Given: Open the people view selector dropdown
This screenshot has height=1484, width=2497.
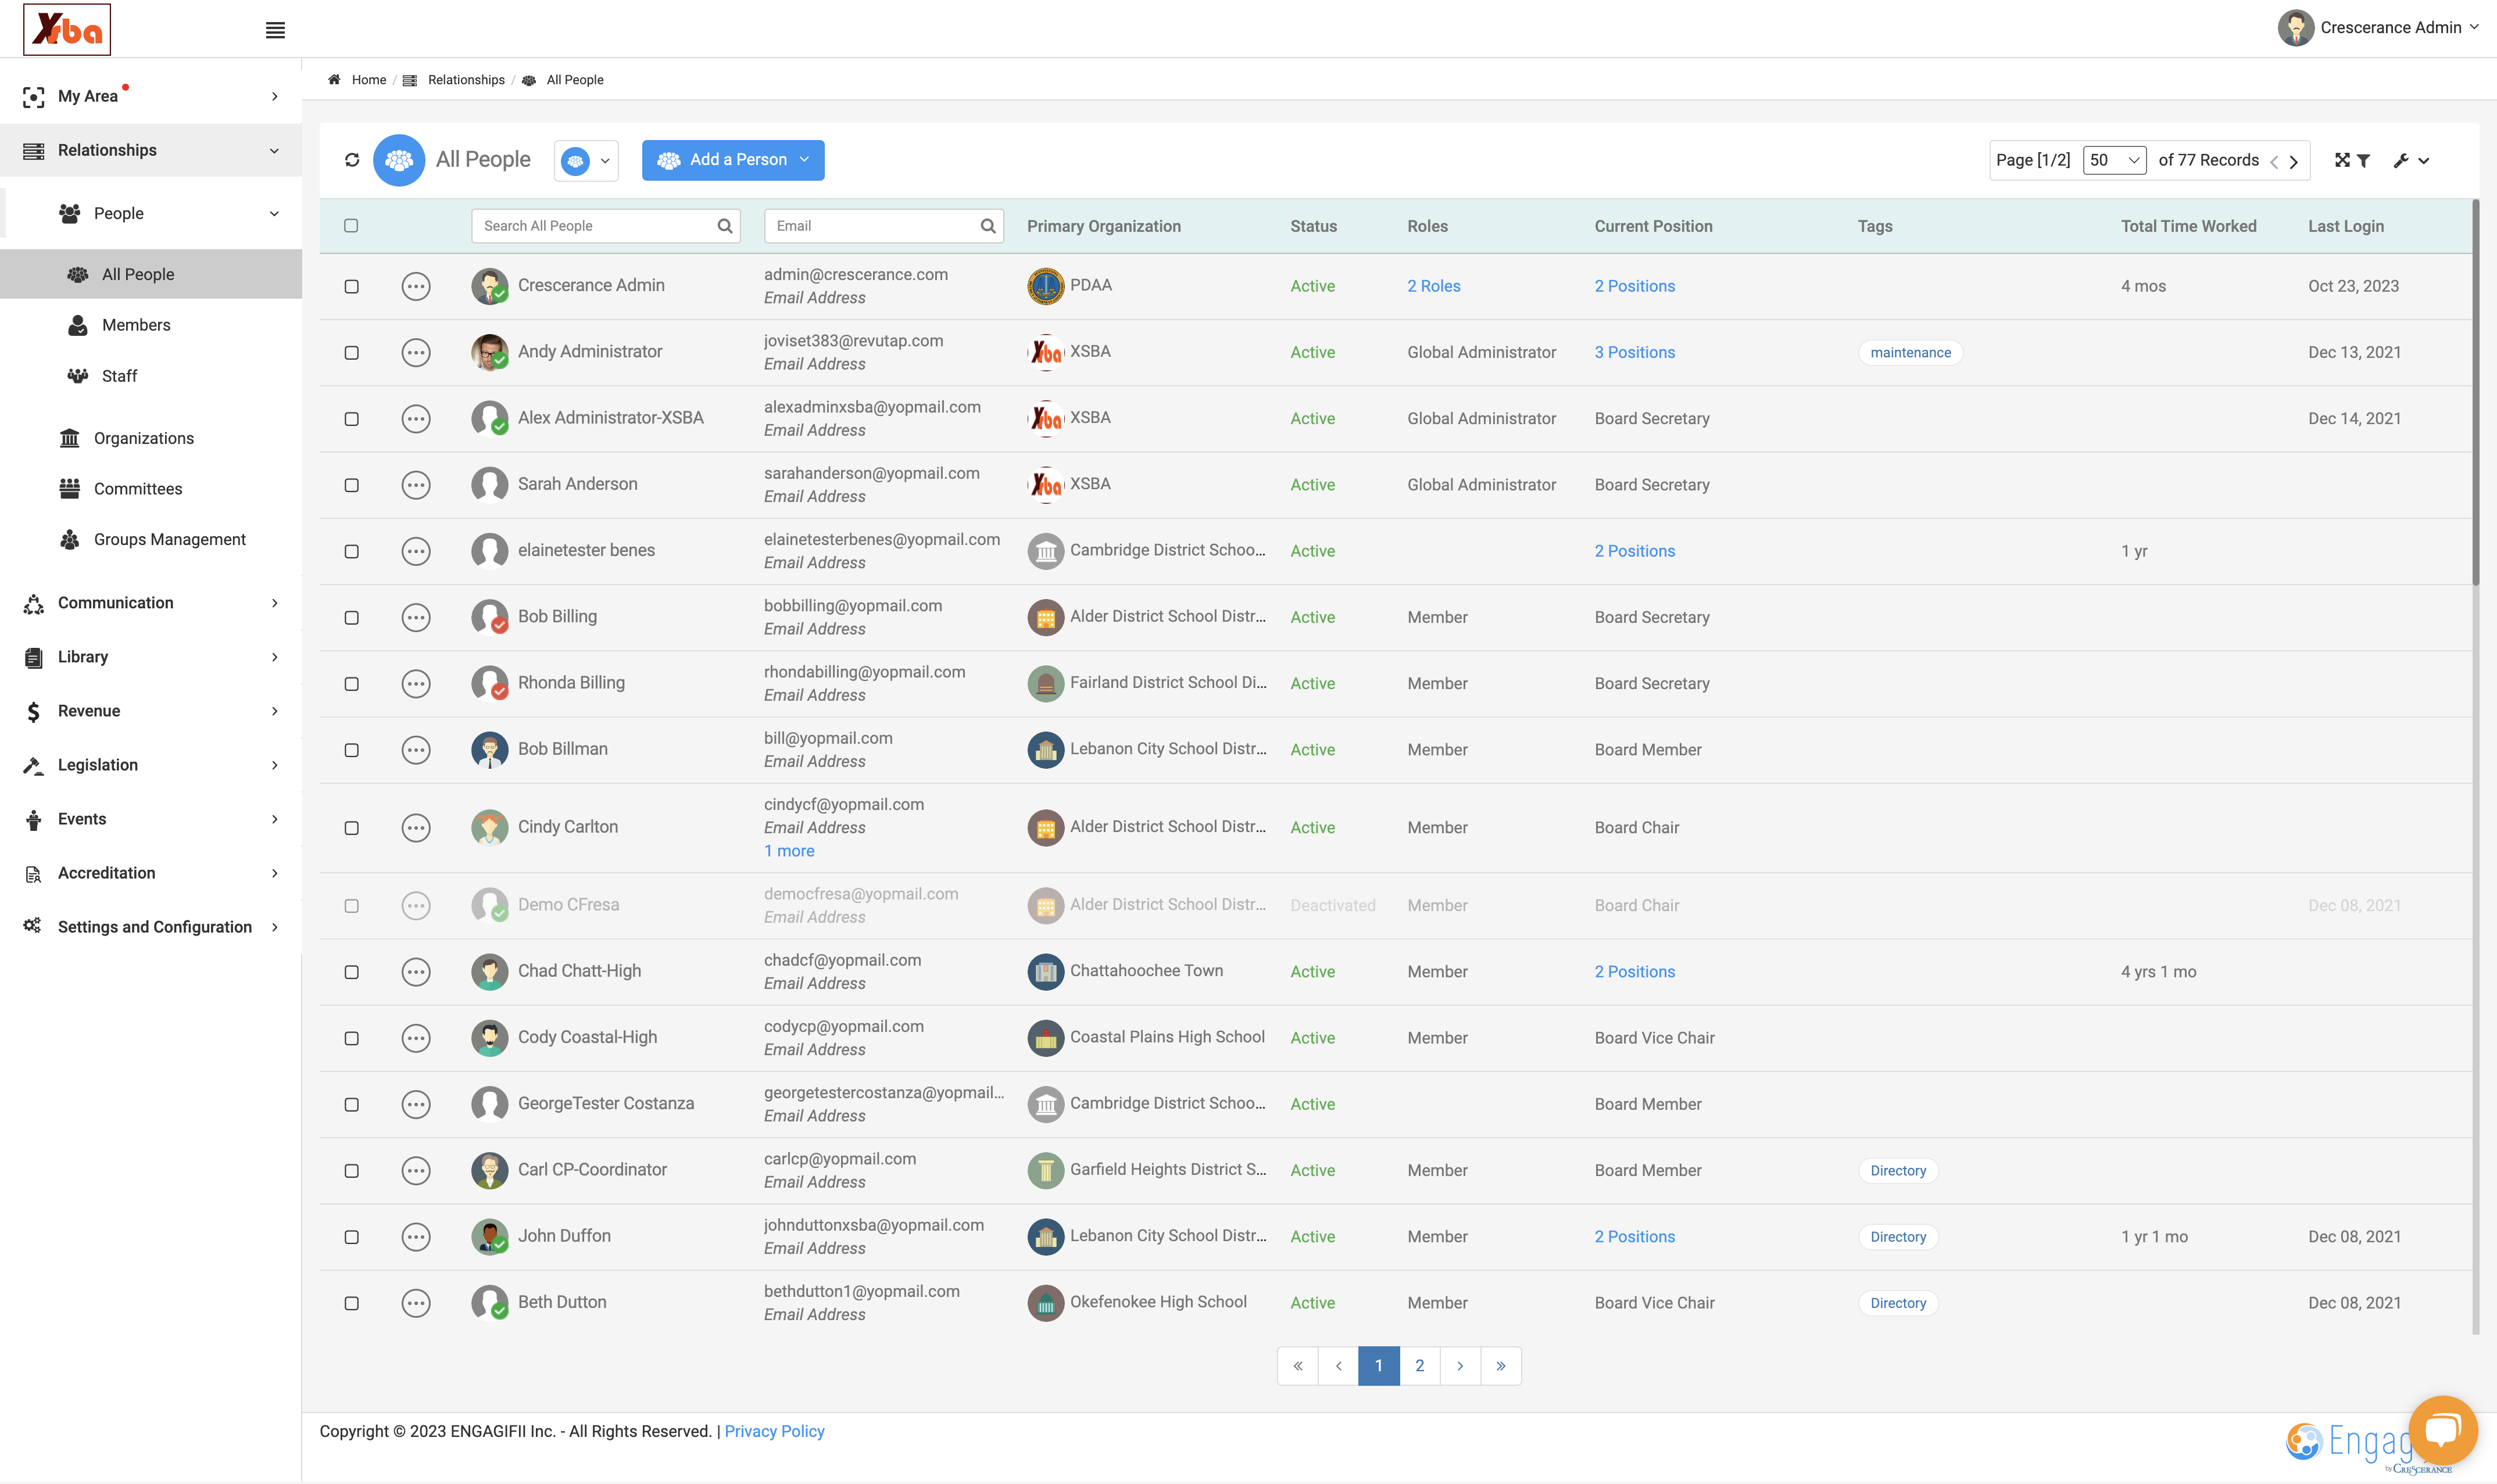Looking at the screenshot, I should [x=586, y=161].
